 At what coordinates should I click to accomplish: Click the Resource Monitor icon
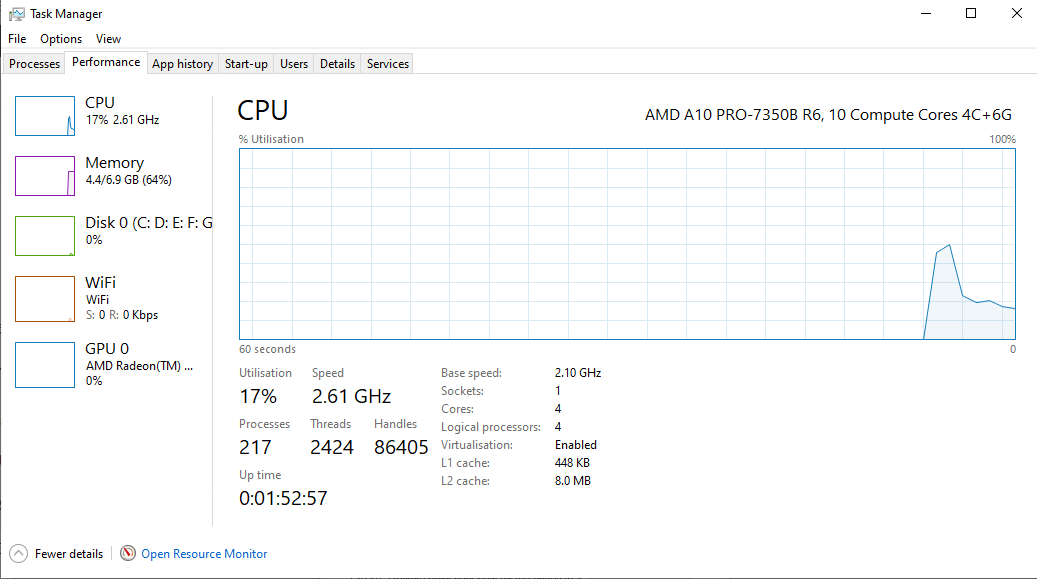127,553
